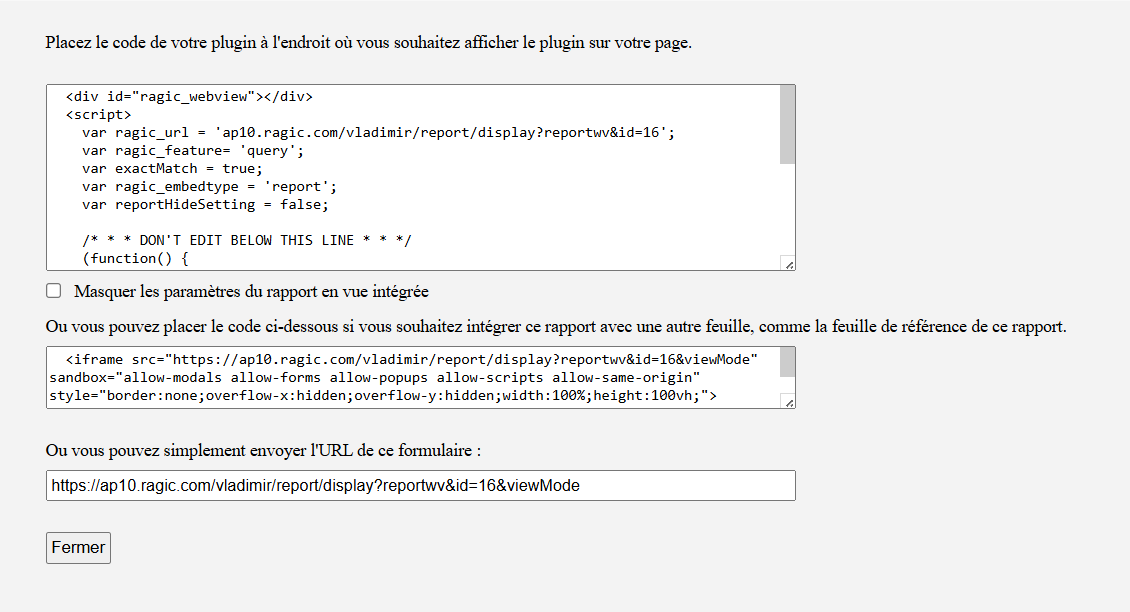Grab the plugin code box resize handle
Image resolution: width=1130 pixels, height=612 pixels.
click(788, 264)
